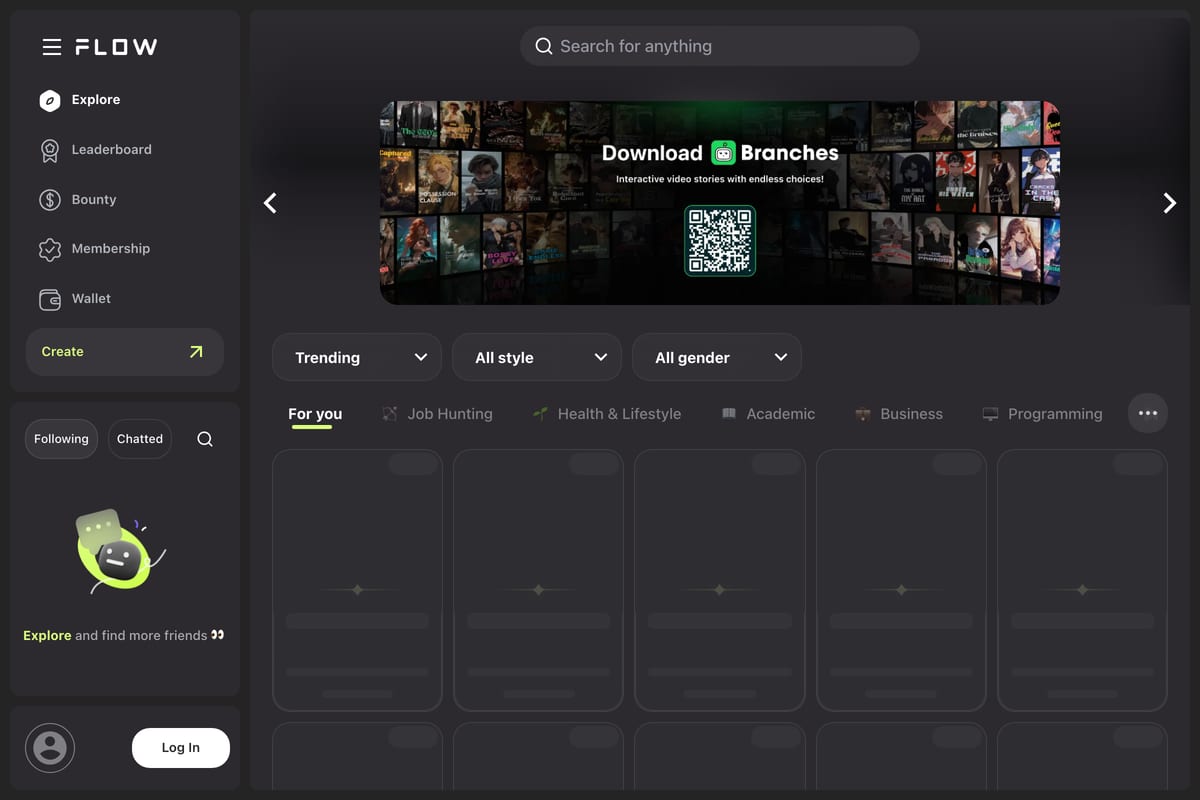Open the sidebar chat search icon
The height and width of the screenshot is (800, 1200).
pyautogui.click(x=205, y=439)
